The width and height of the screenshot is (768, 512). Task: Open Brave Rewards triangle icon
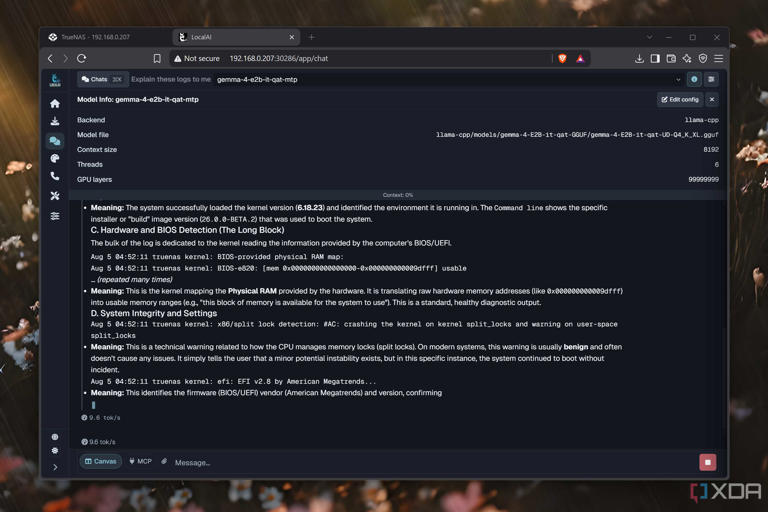coord(580,59)
